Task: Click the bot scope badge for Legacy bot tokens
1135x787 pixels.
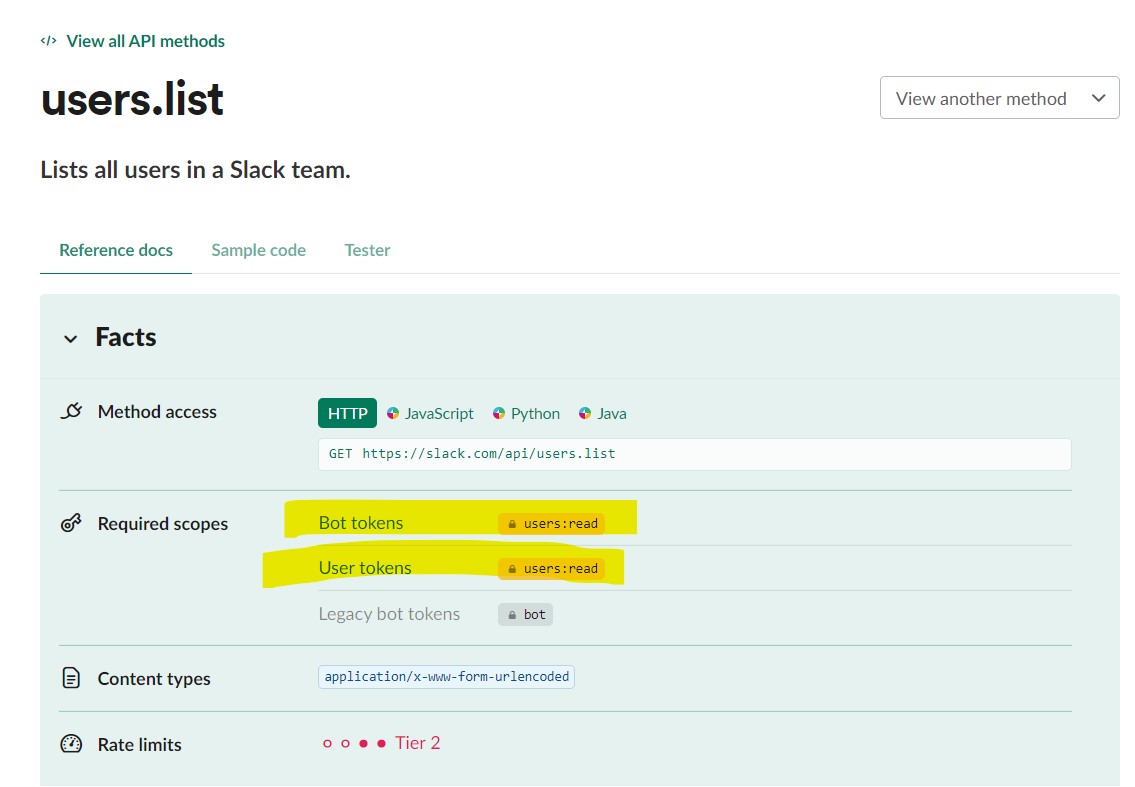Action: [x=526, y=615]
